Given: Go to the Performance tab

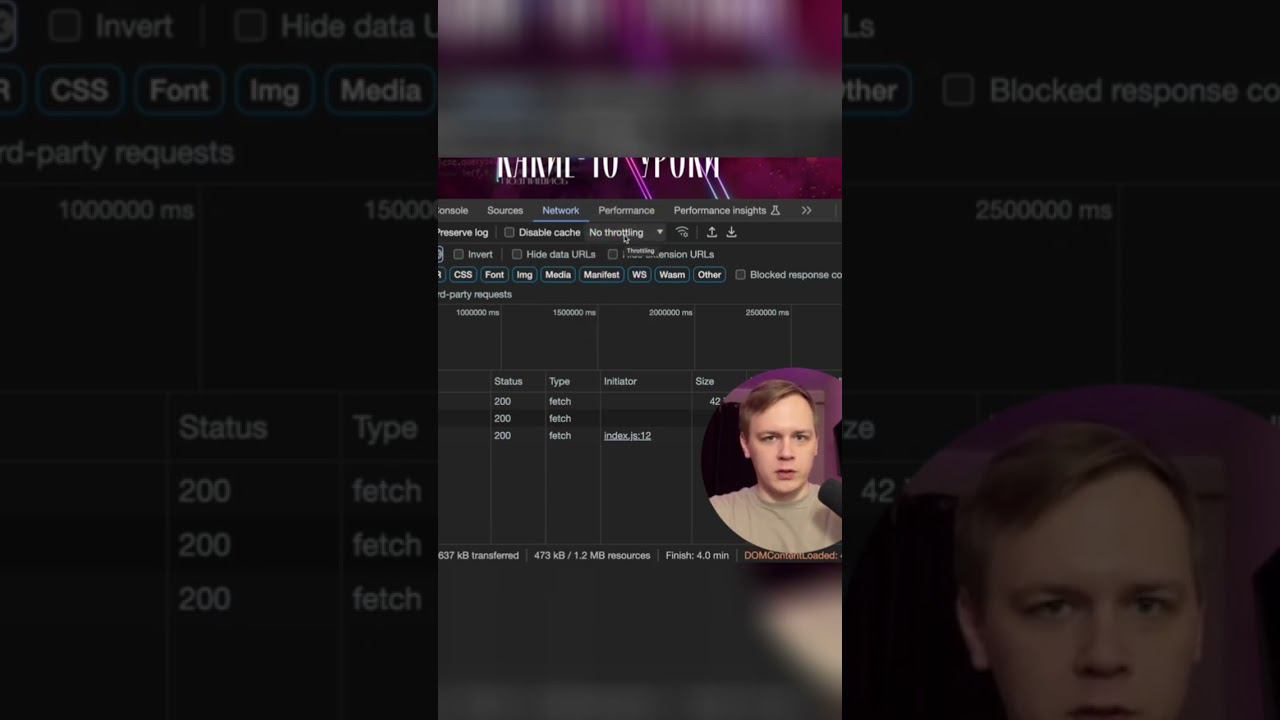Looking at the screenshot, I should tap(626, 211).
